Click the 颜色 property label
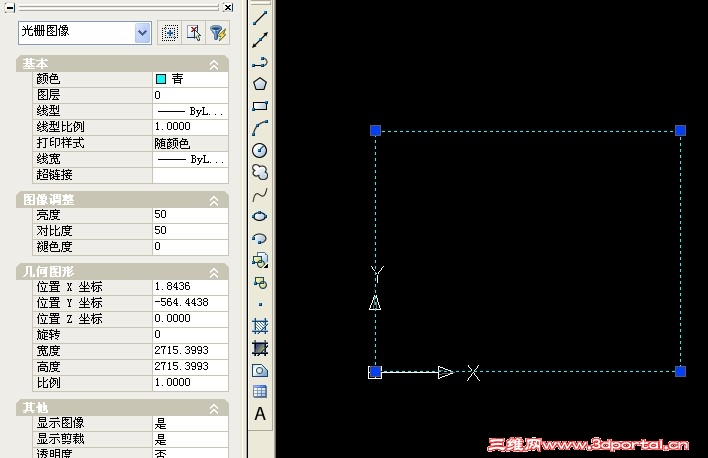Image resolution: width=708 pixels, height=458 pixels. (48, 79)
